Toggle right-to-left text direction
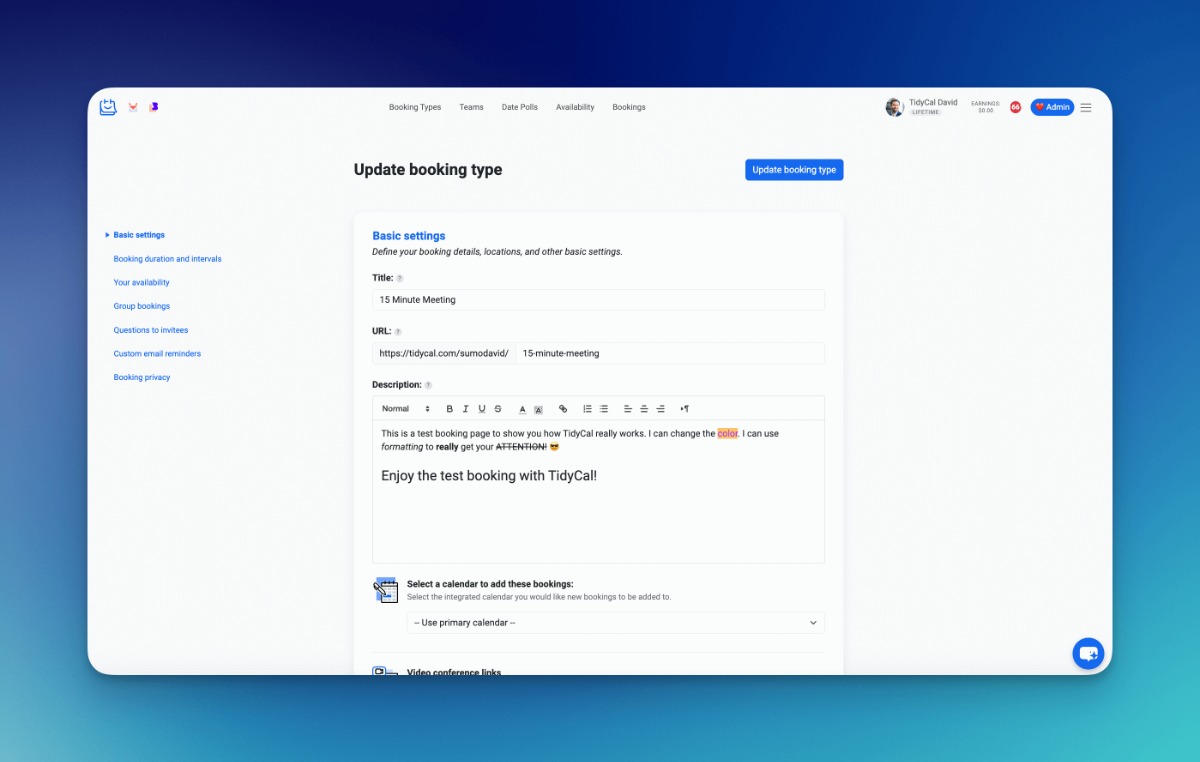 tap(685, 409)
